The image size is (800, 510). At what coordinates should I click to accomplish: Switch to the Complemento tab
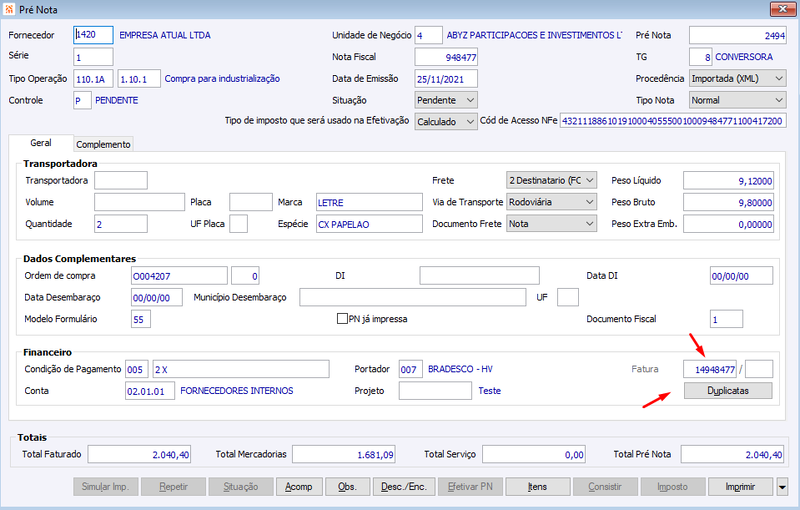(x=103, y=144)
